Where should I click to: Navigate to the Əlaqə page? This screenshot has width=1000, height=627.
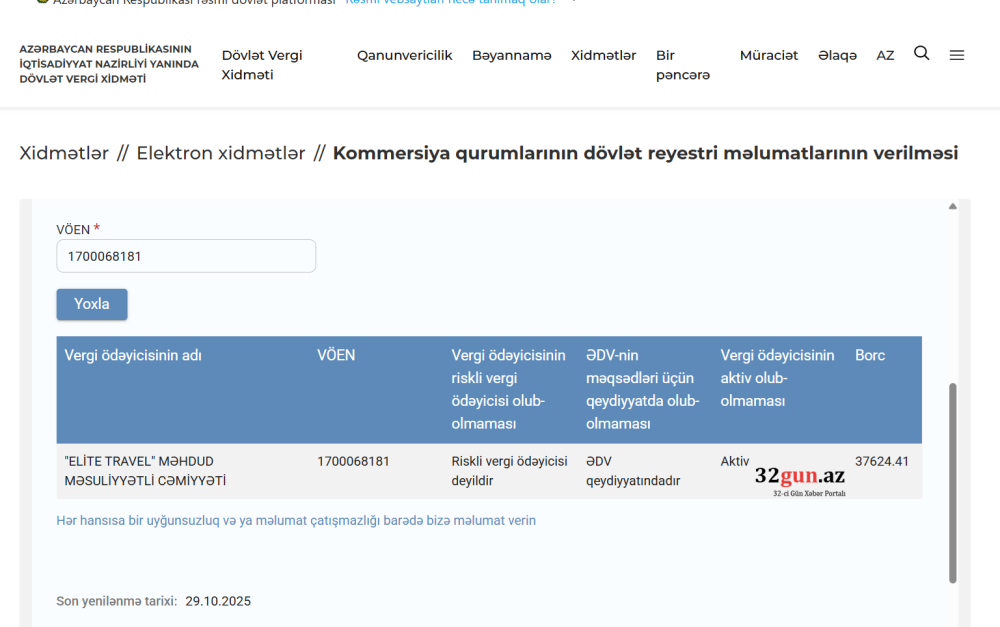click(x=837, y=55)
